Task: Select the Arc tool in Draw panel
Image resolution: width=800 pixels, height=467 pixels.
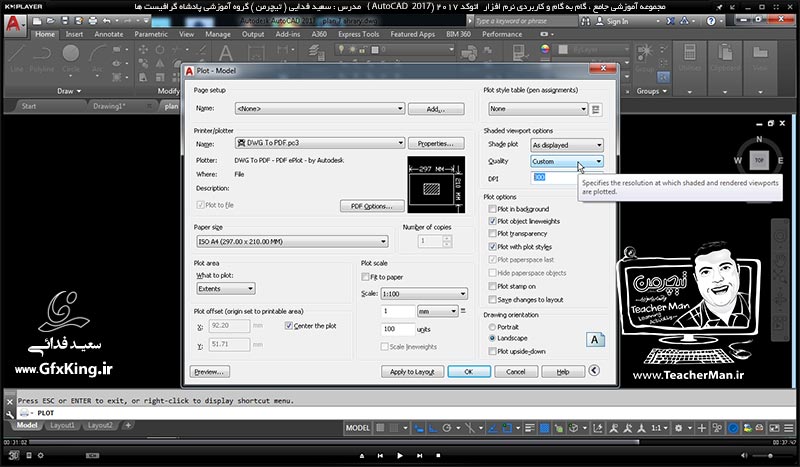Action: point(97,58)
